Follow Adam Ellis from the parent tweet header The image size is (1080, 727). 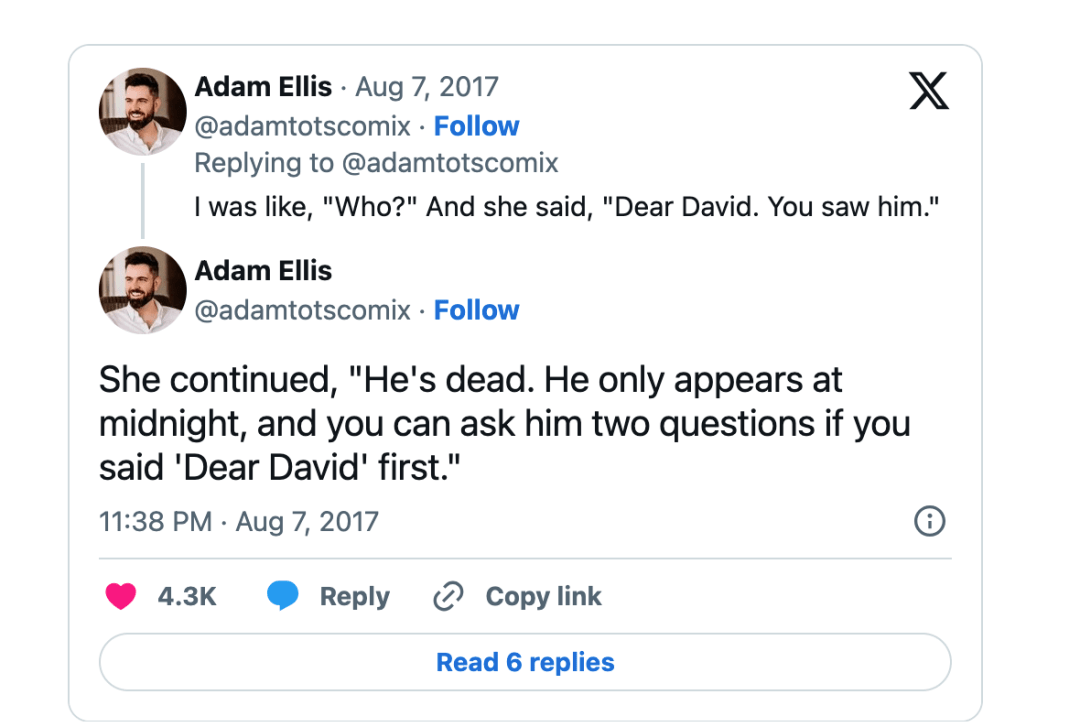[476, 126]
